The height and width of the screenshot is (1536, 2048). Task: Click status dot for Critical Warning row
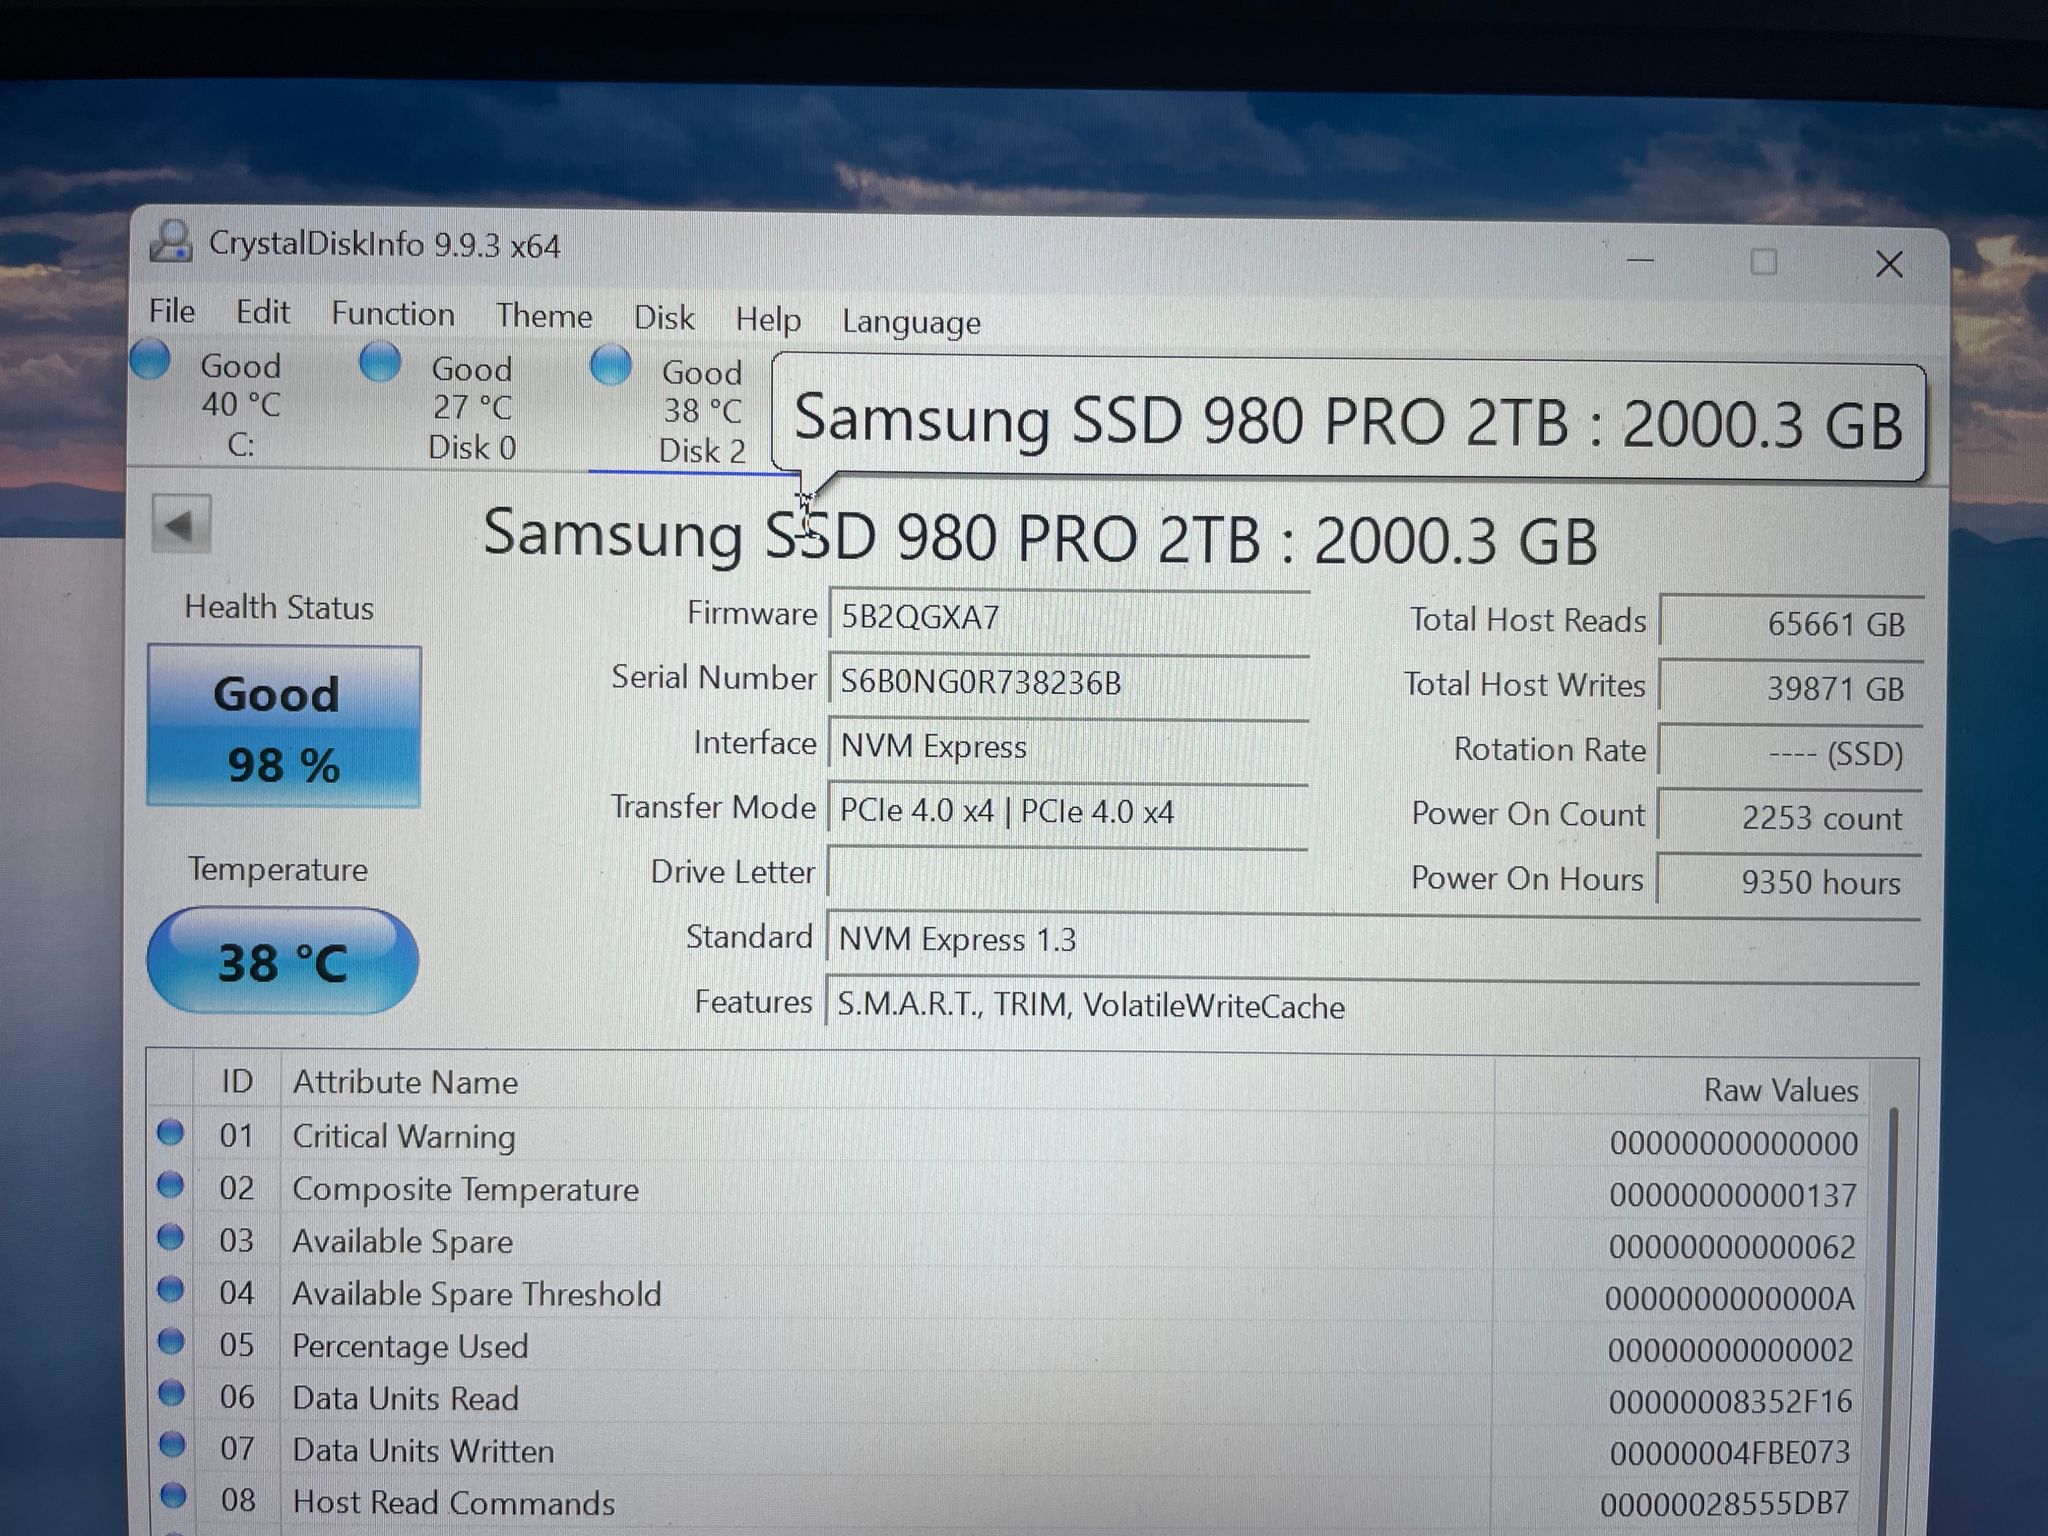(x=171, y=1132)
